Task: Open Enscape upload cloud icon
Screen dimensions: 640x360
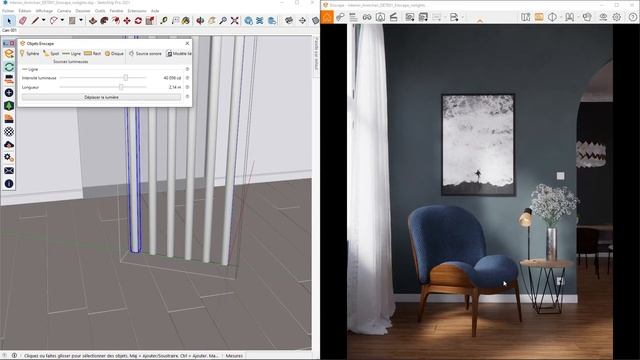Action: click(9, 144)
